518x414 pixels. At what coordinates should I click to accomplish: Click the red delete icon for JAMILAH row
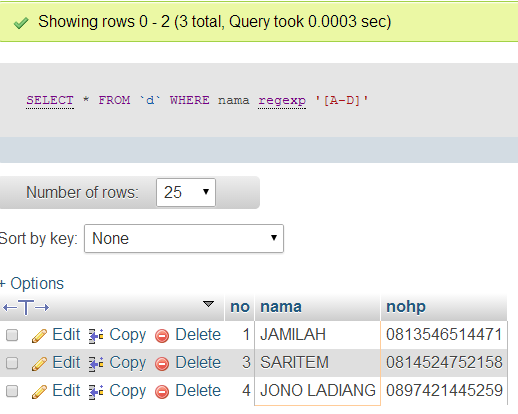(162, 336)
